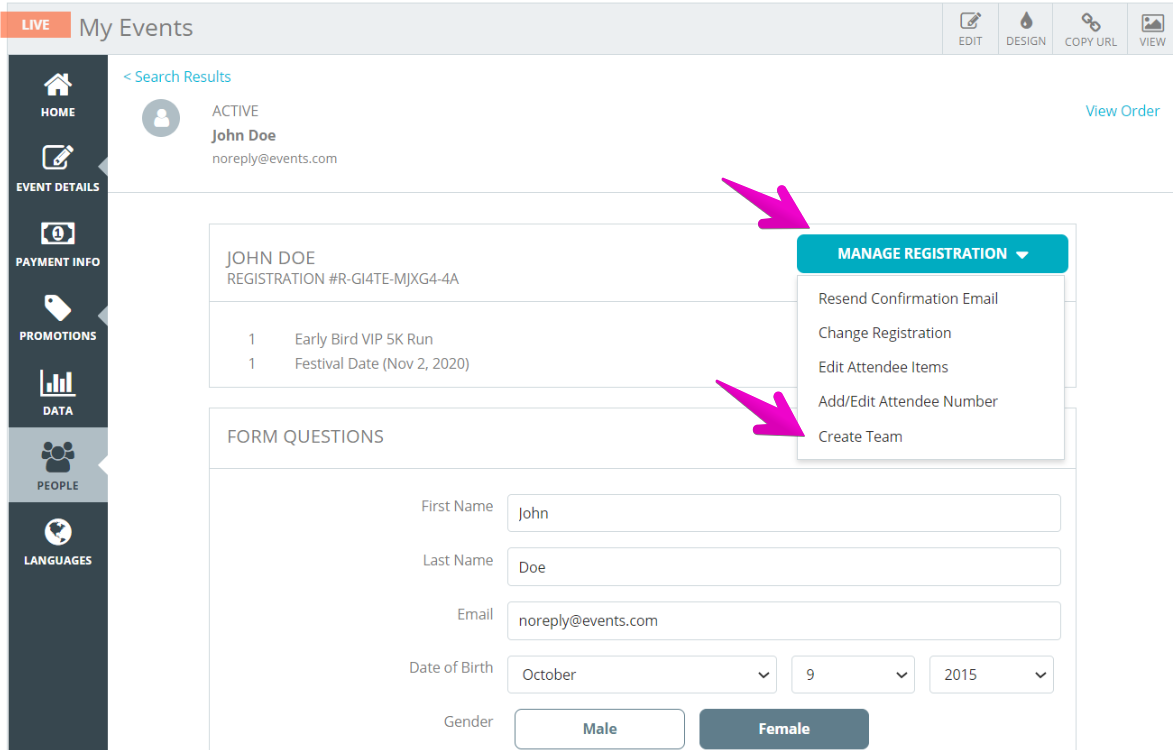Open the People section in sidebar
This screenshot has width=1173, height=750.
point(58,465)
